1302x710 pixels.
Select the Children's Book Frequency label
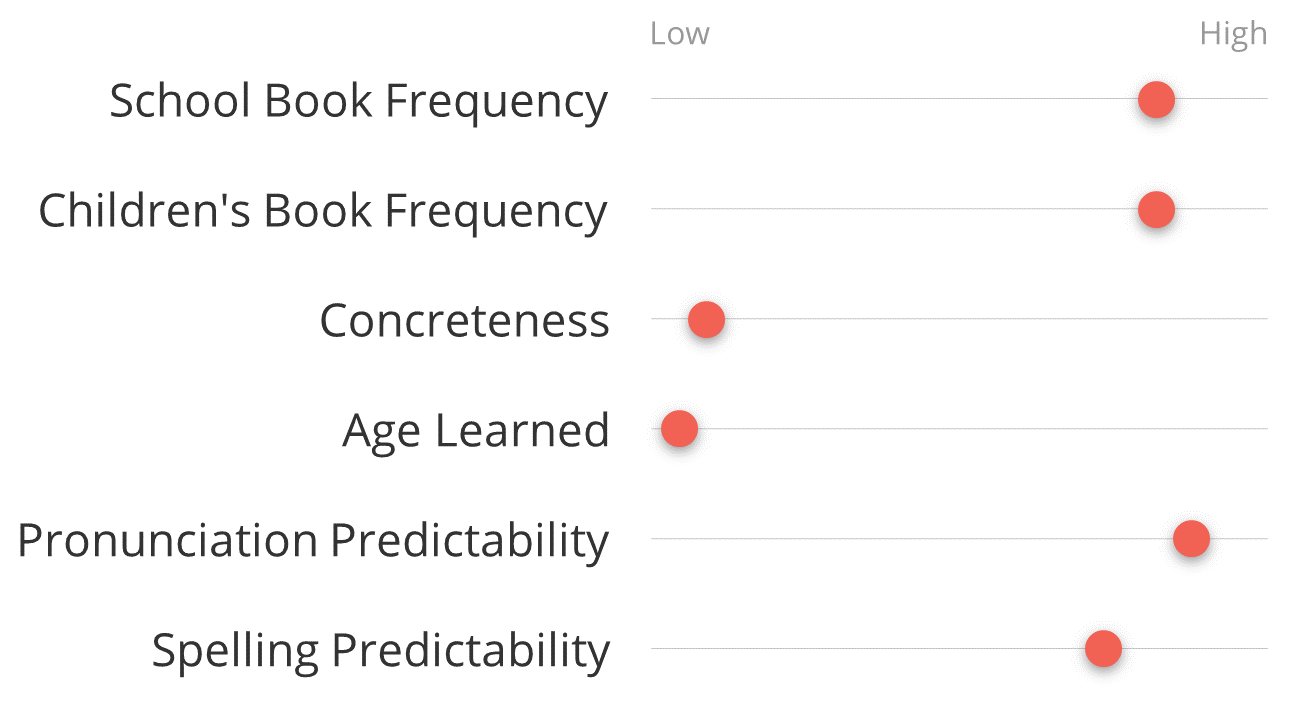coord(323,212)
